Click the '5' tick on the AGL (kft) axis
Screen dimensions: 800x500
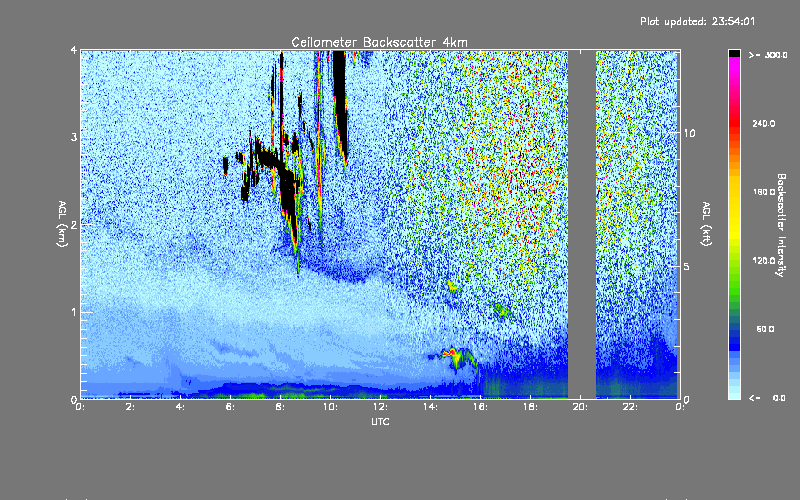tap(686, 266)
